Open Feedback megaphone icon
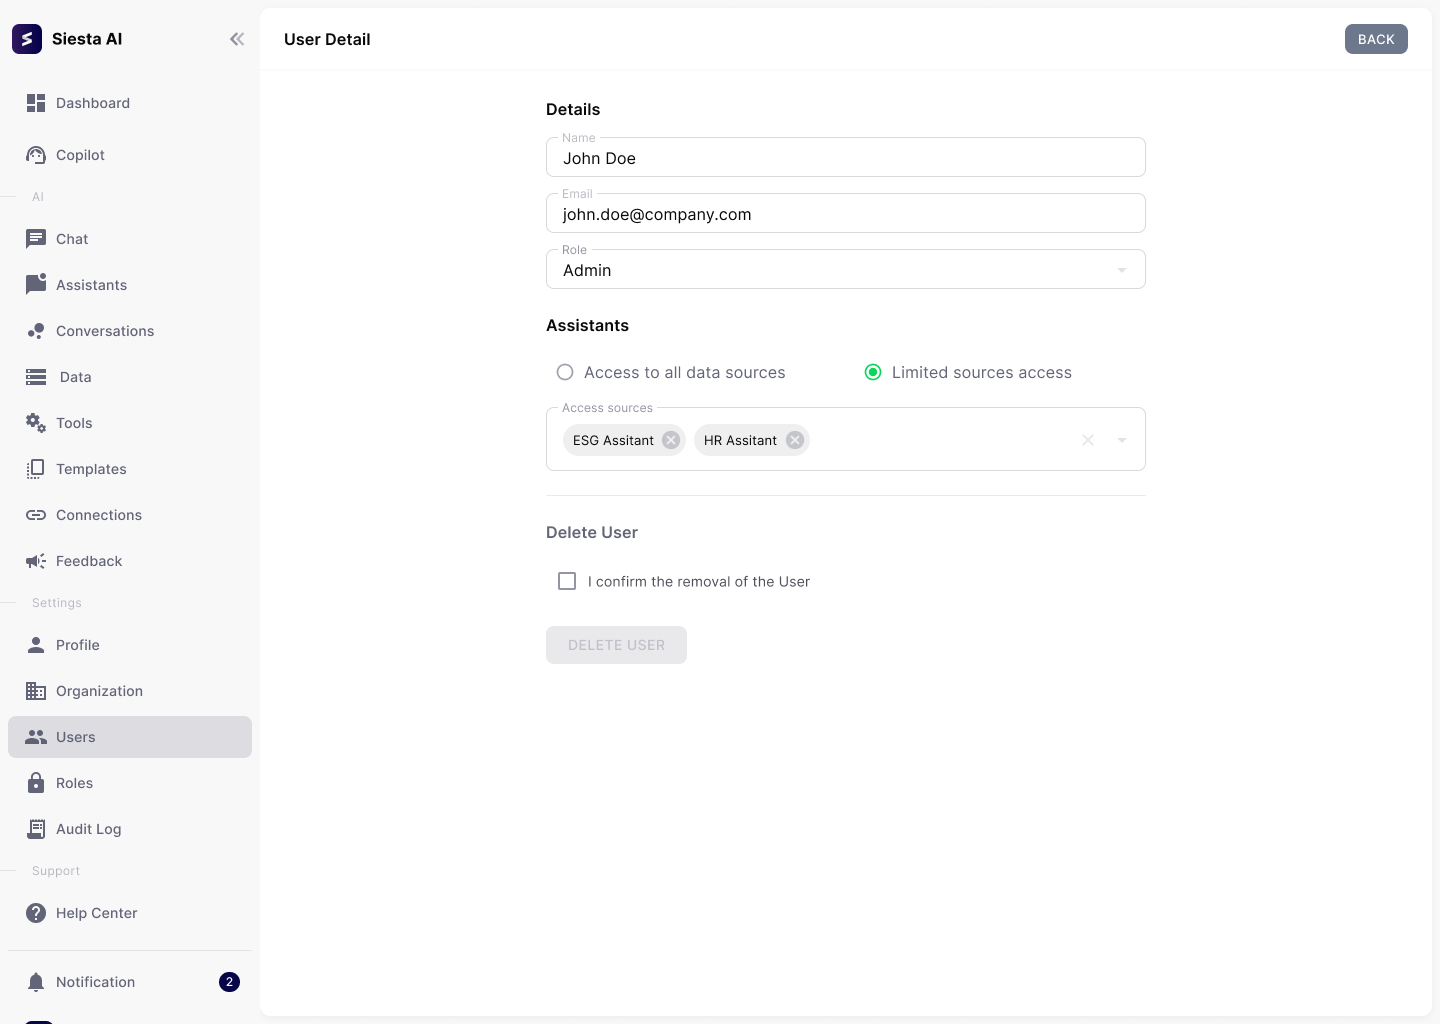Screen dimensions: 1440x1024 point(36,561)
